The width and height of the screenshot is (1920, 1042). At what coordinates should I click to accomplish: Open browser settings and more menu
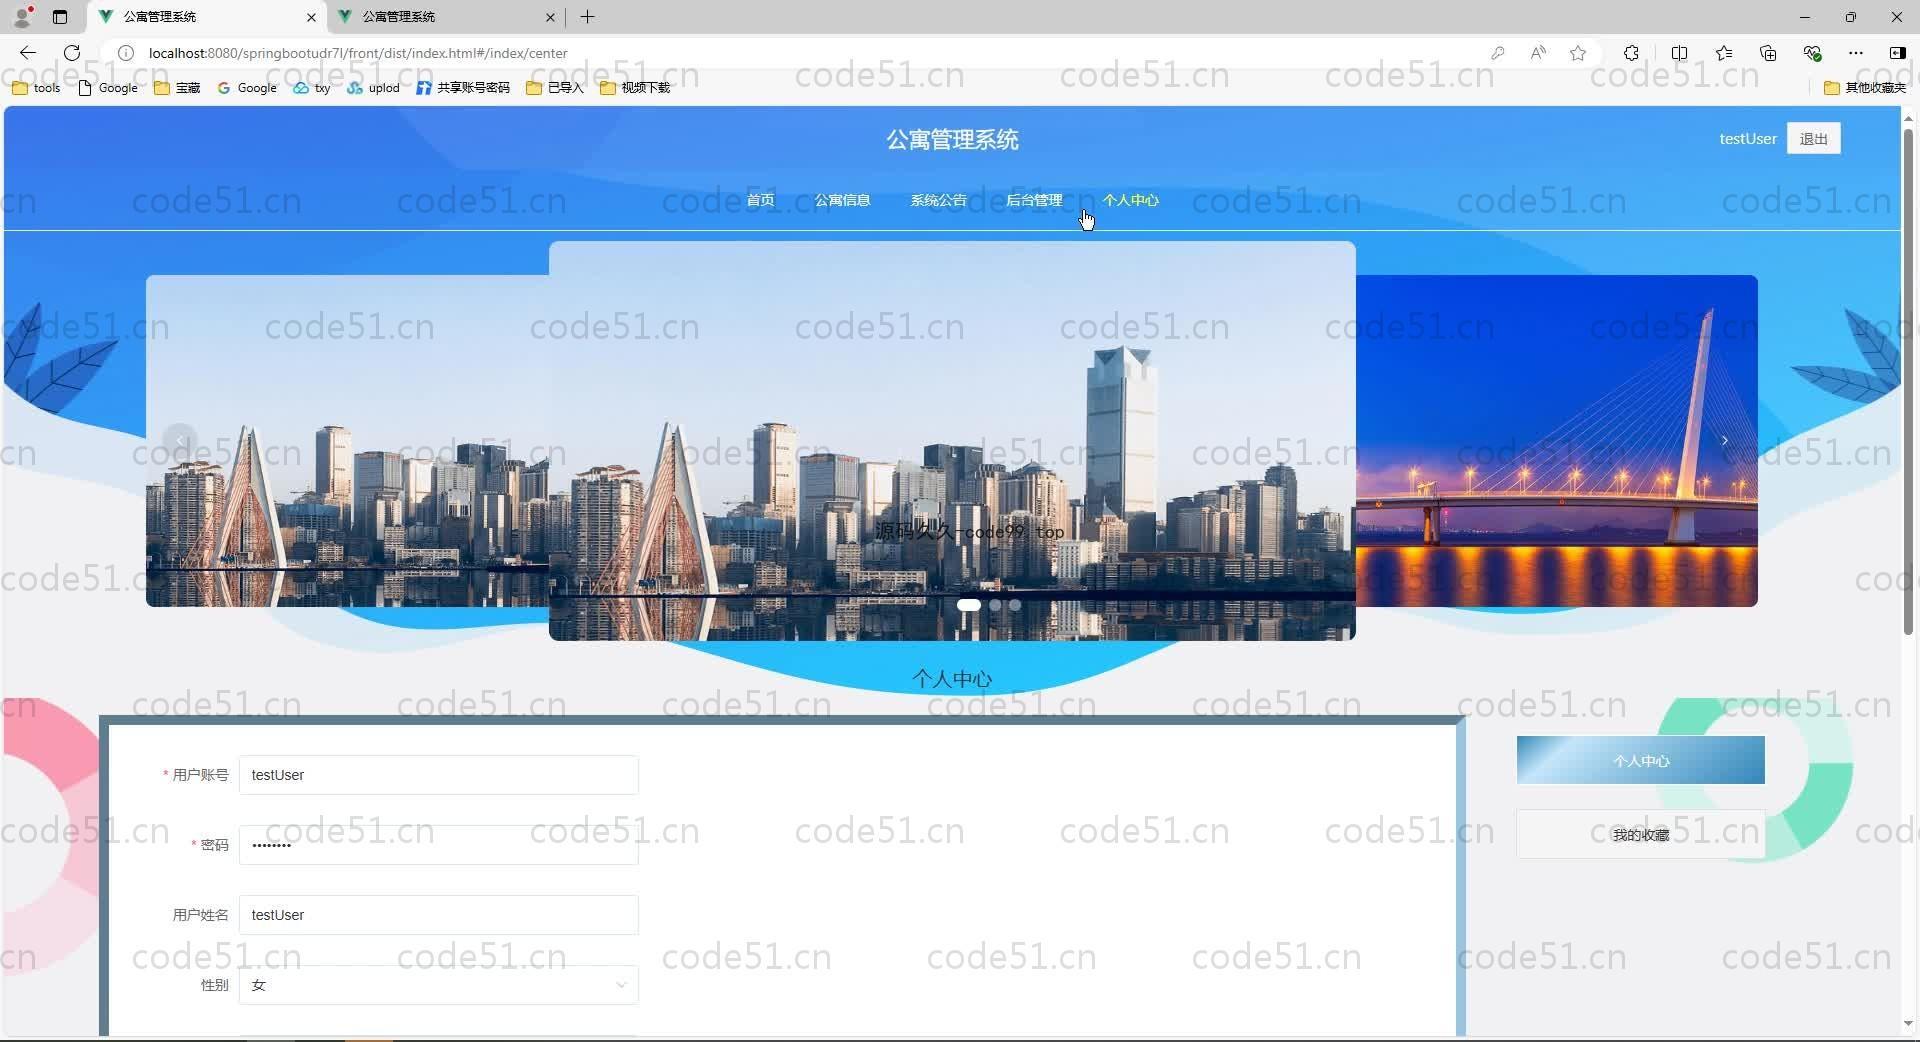1856,53
